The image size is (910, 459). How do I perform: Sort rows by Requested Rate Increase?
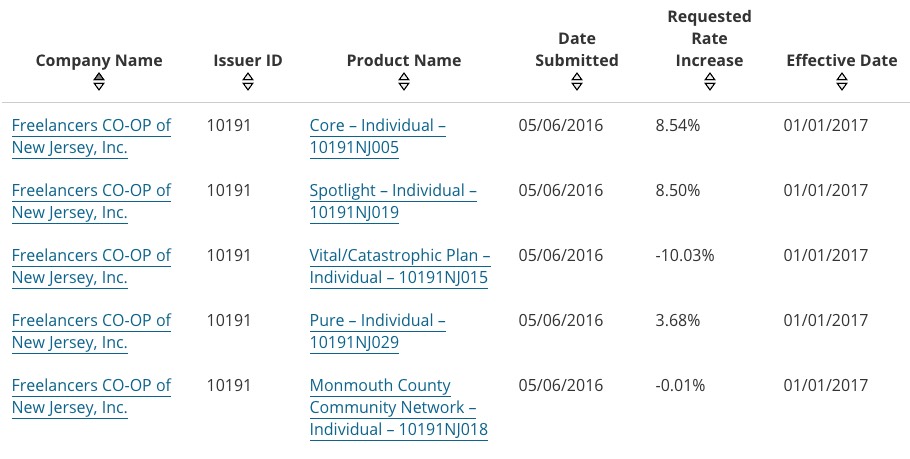(709, 83)
